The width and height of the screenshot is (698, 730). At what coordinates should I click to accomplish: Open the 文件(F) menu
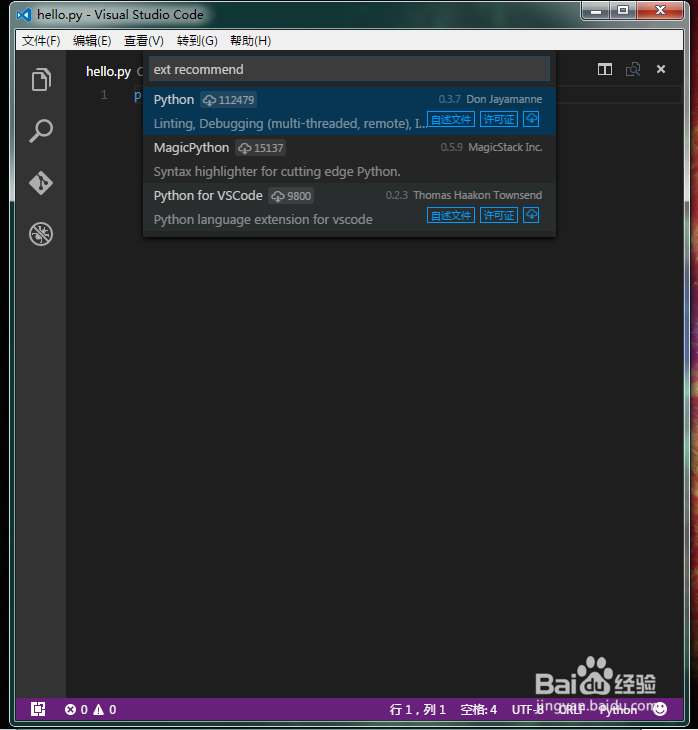tap(41, 41)
